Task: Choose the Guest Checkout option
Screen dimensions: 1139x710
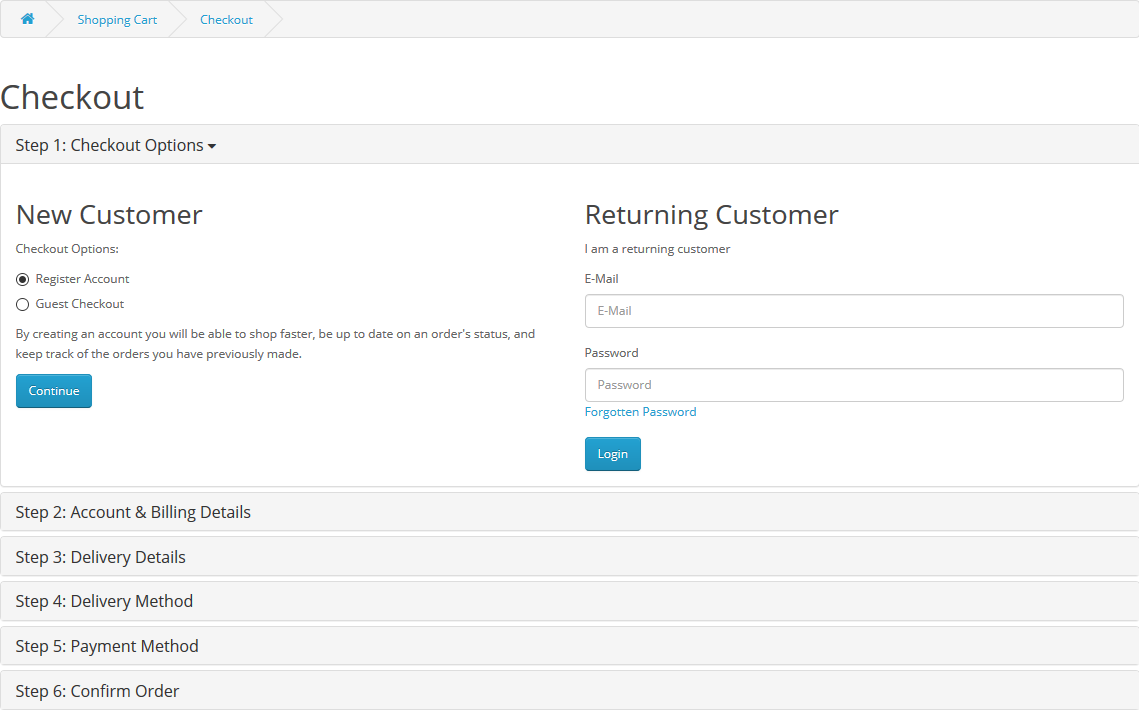Action: point(23,304)
